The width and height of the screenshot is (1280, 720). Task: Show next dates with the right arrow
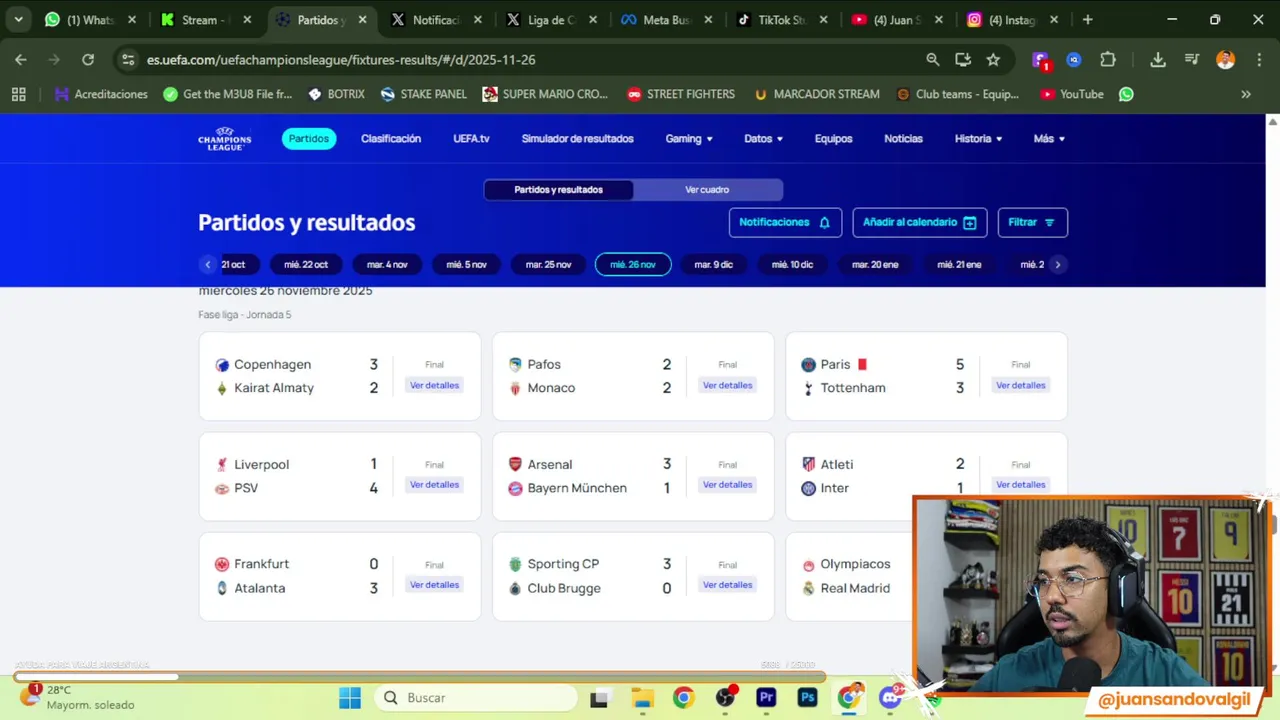coord(1057,264)
